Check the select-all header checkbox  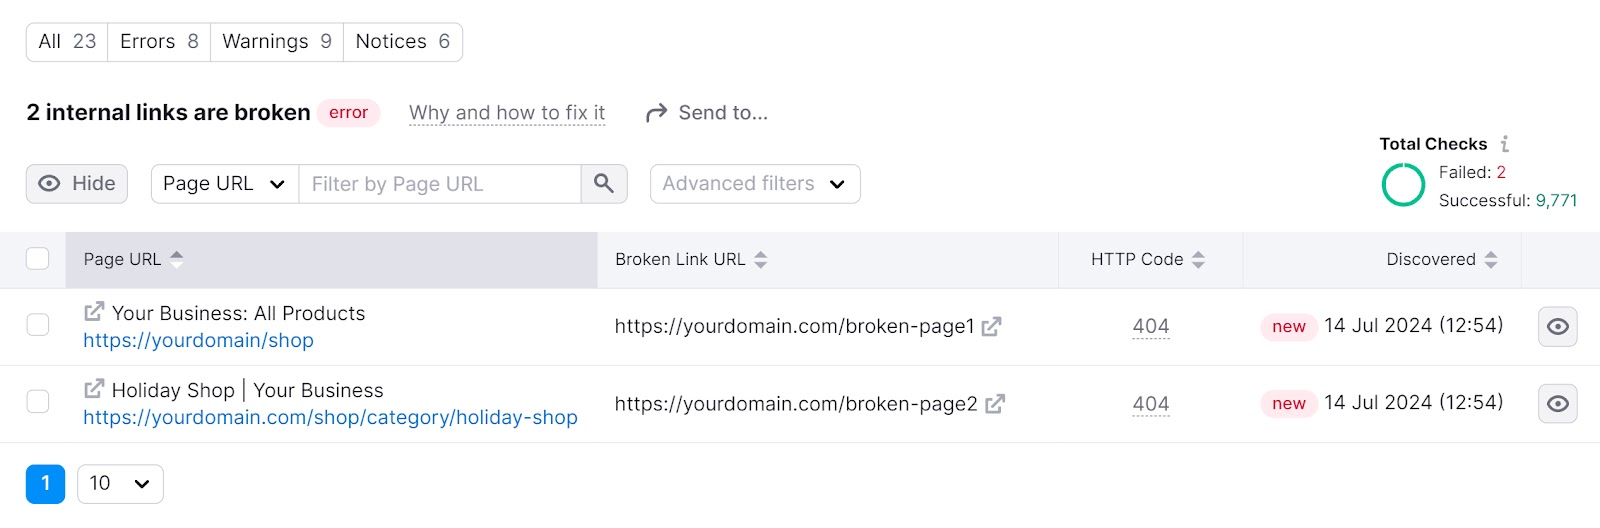tap(38, 259)
